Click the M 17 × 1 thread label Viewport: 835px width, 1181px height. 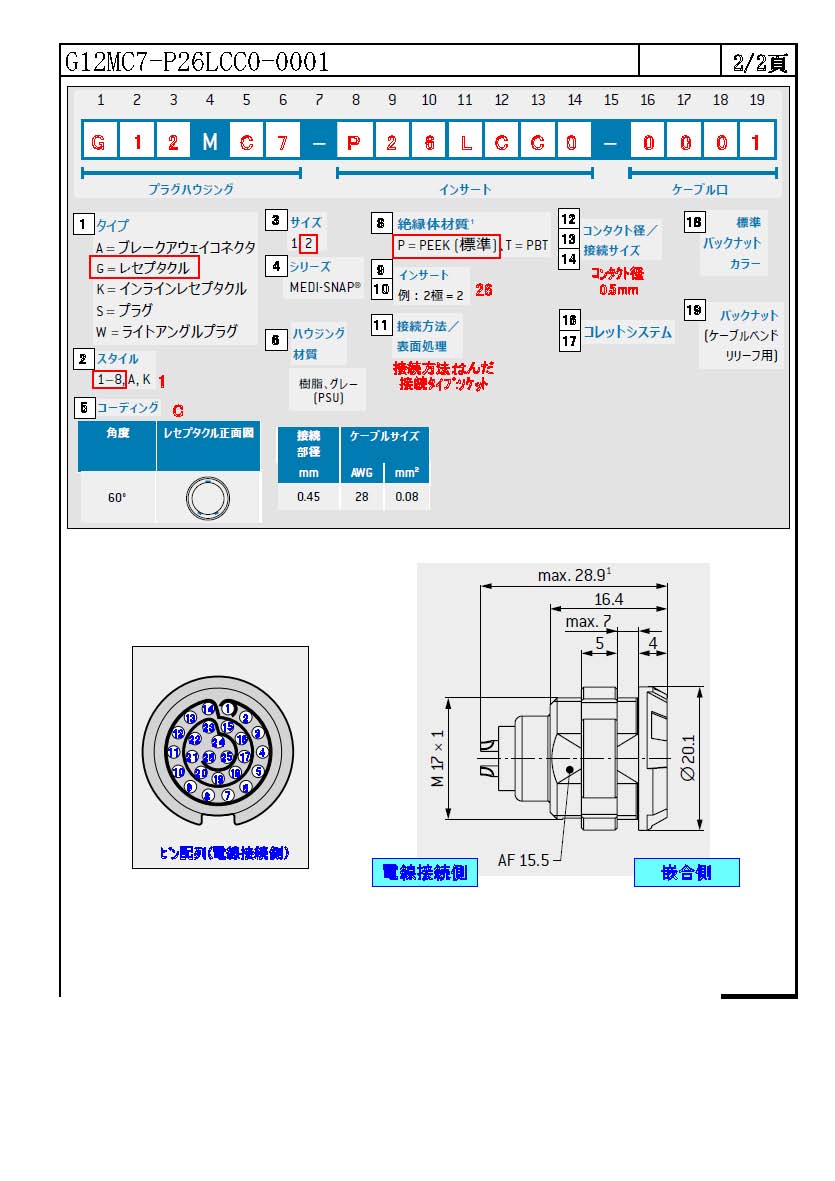437,758
